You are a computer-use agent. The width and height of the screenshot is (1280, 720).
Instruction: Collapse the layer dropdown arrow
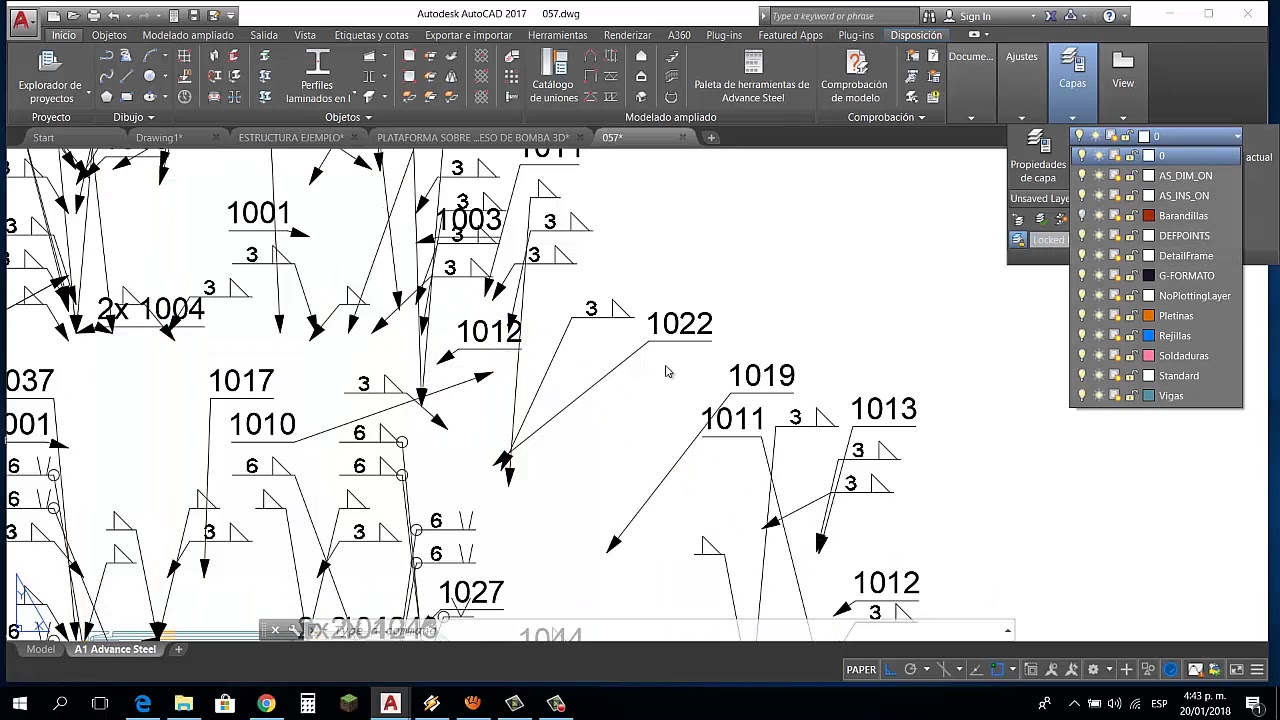coord(1237,136)
